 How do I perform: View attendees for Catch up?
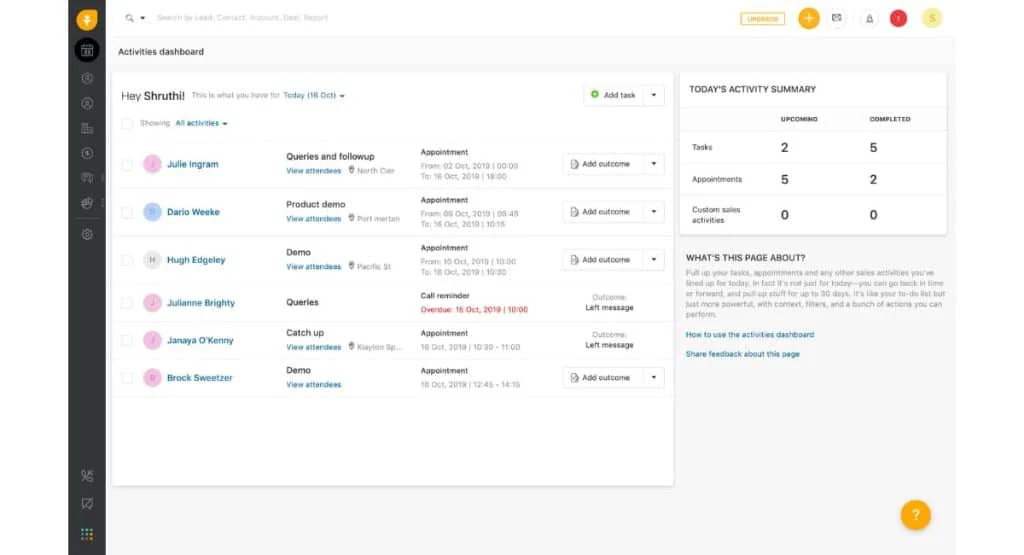[x=313, y=347]
